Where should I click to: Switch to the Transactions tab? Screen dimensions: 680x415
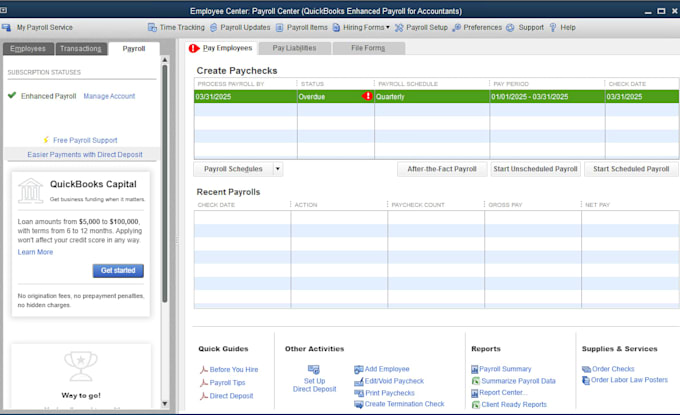[81, 49]
